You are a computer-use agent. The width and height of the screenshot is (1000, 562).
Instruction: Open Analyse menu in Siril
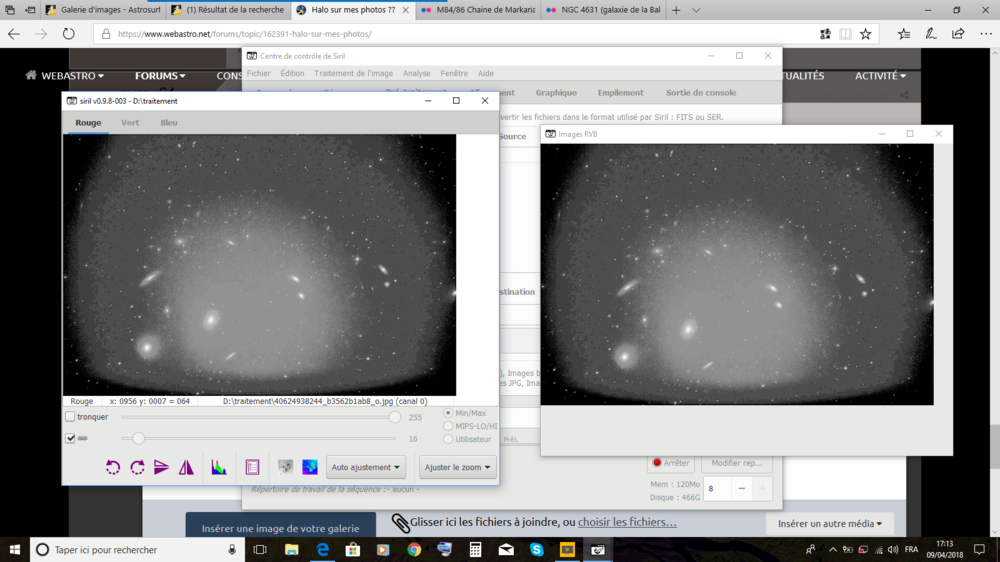(x=416, y=73)
